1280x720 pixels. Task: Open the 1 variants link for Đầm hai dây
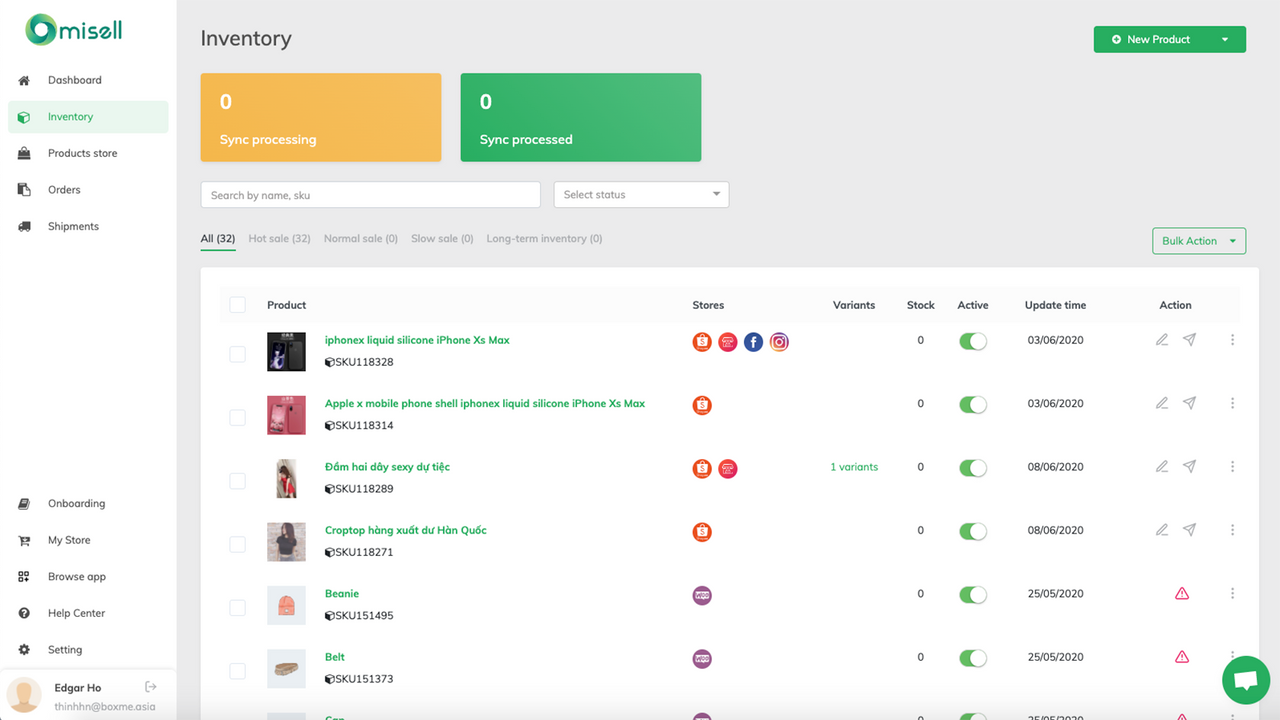[854, 467]
